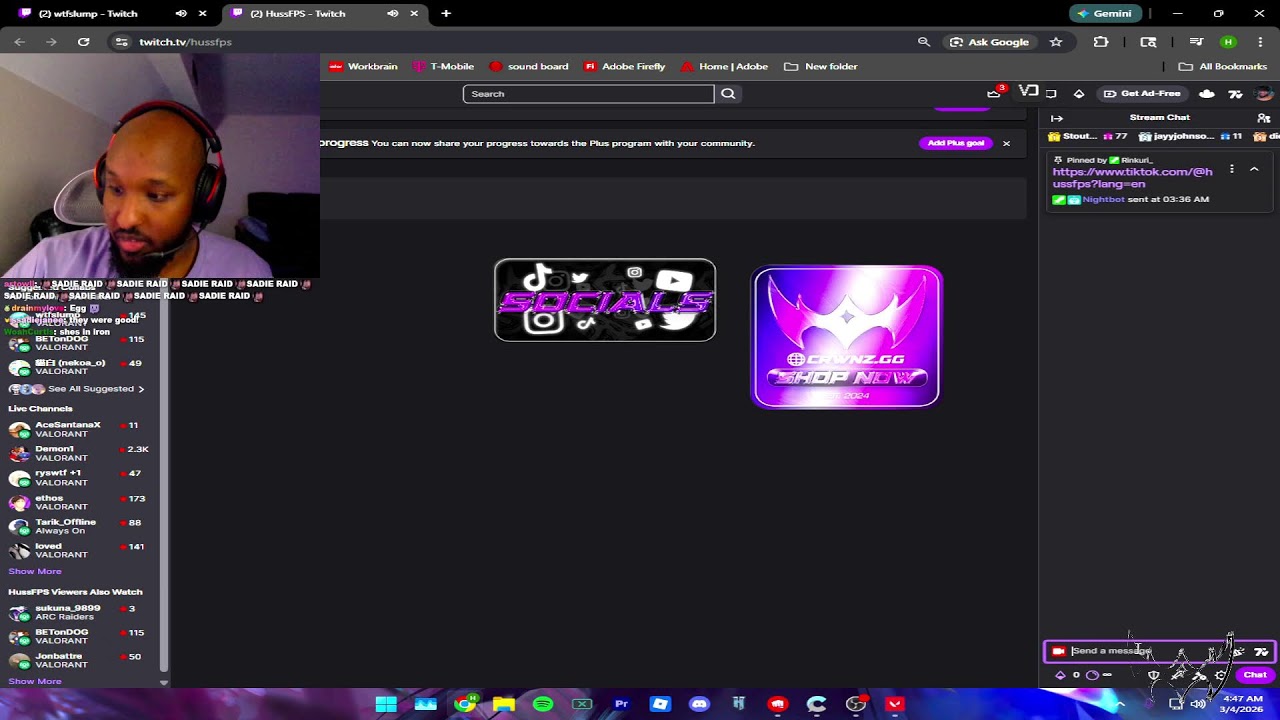Click the chat shield moderation icon
1280x720 pixels.
(1153, 675)
